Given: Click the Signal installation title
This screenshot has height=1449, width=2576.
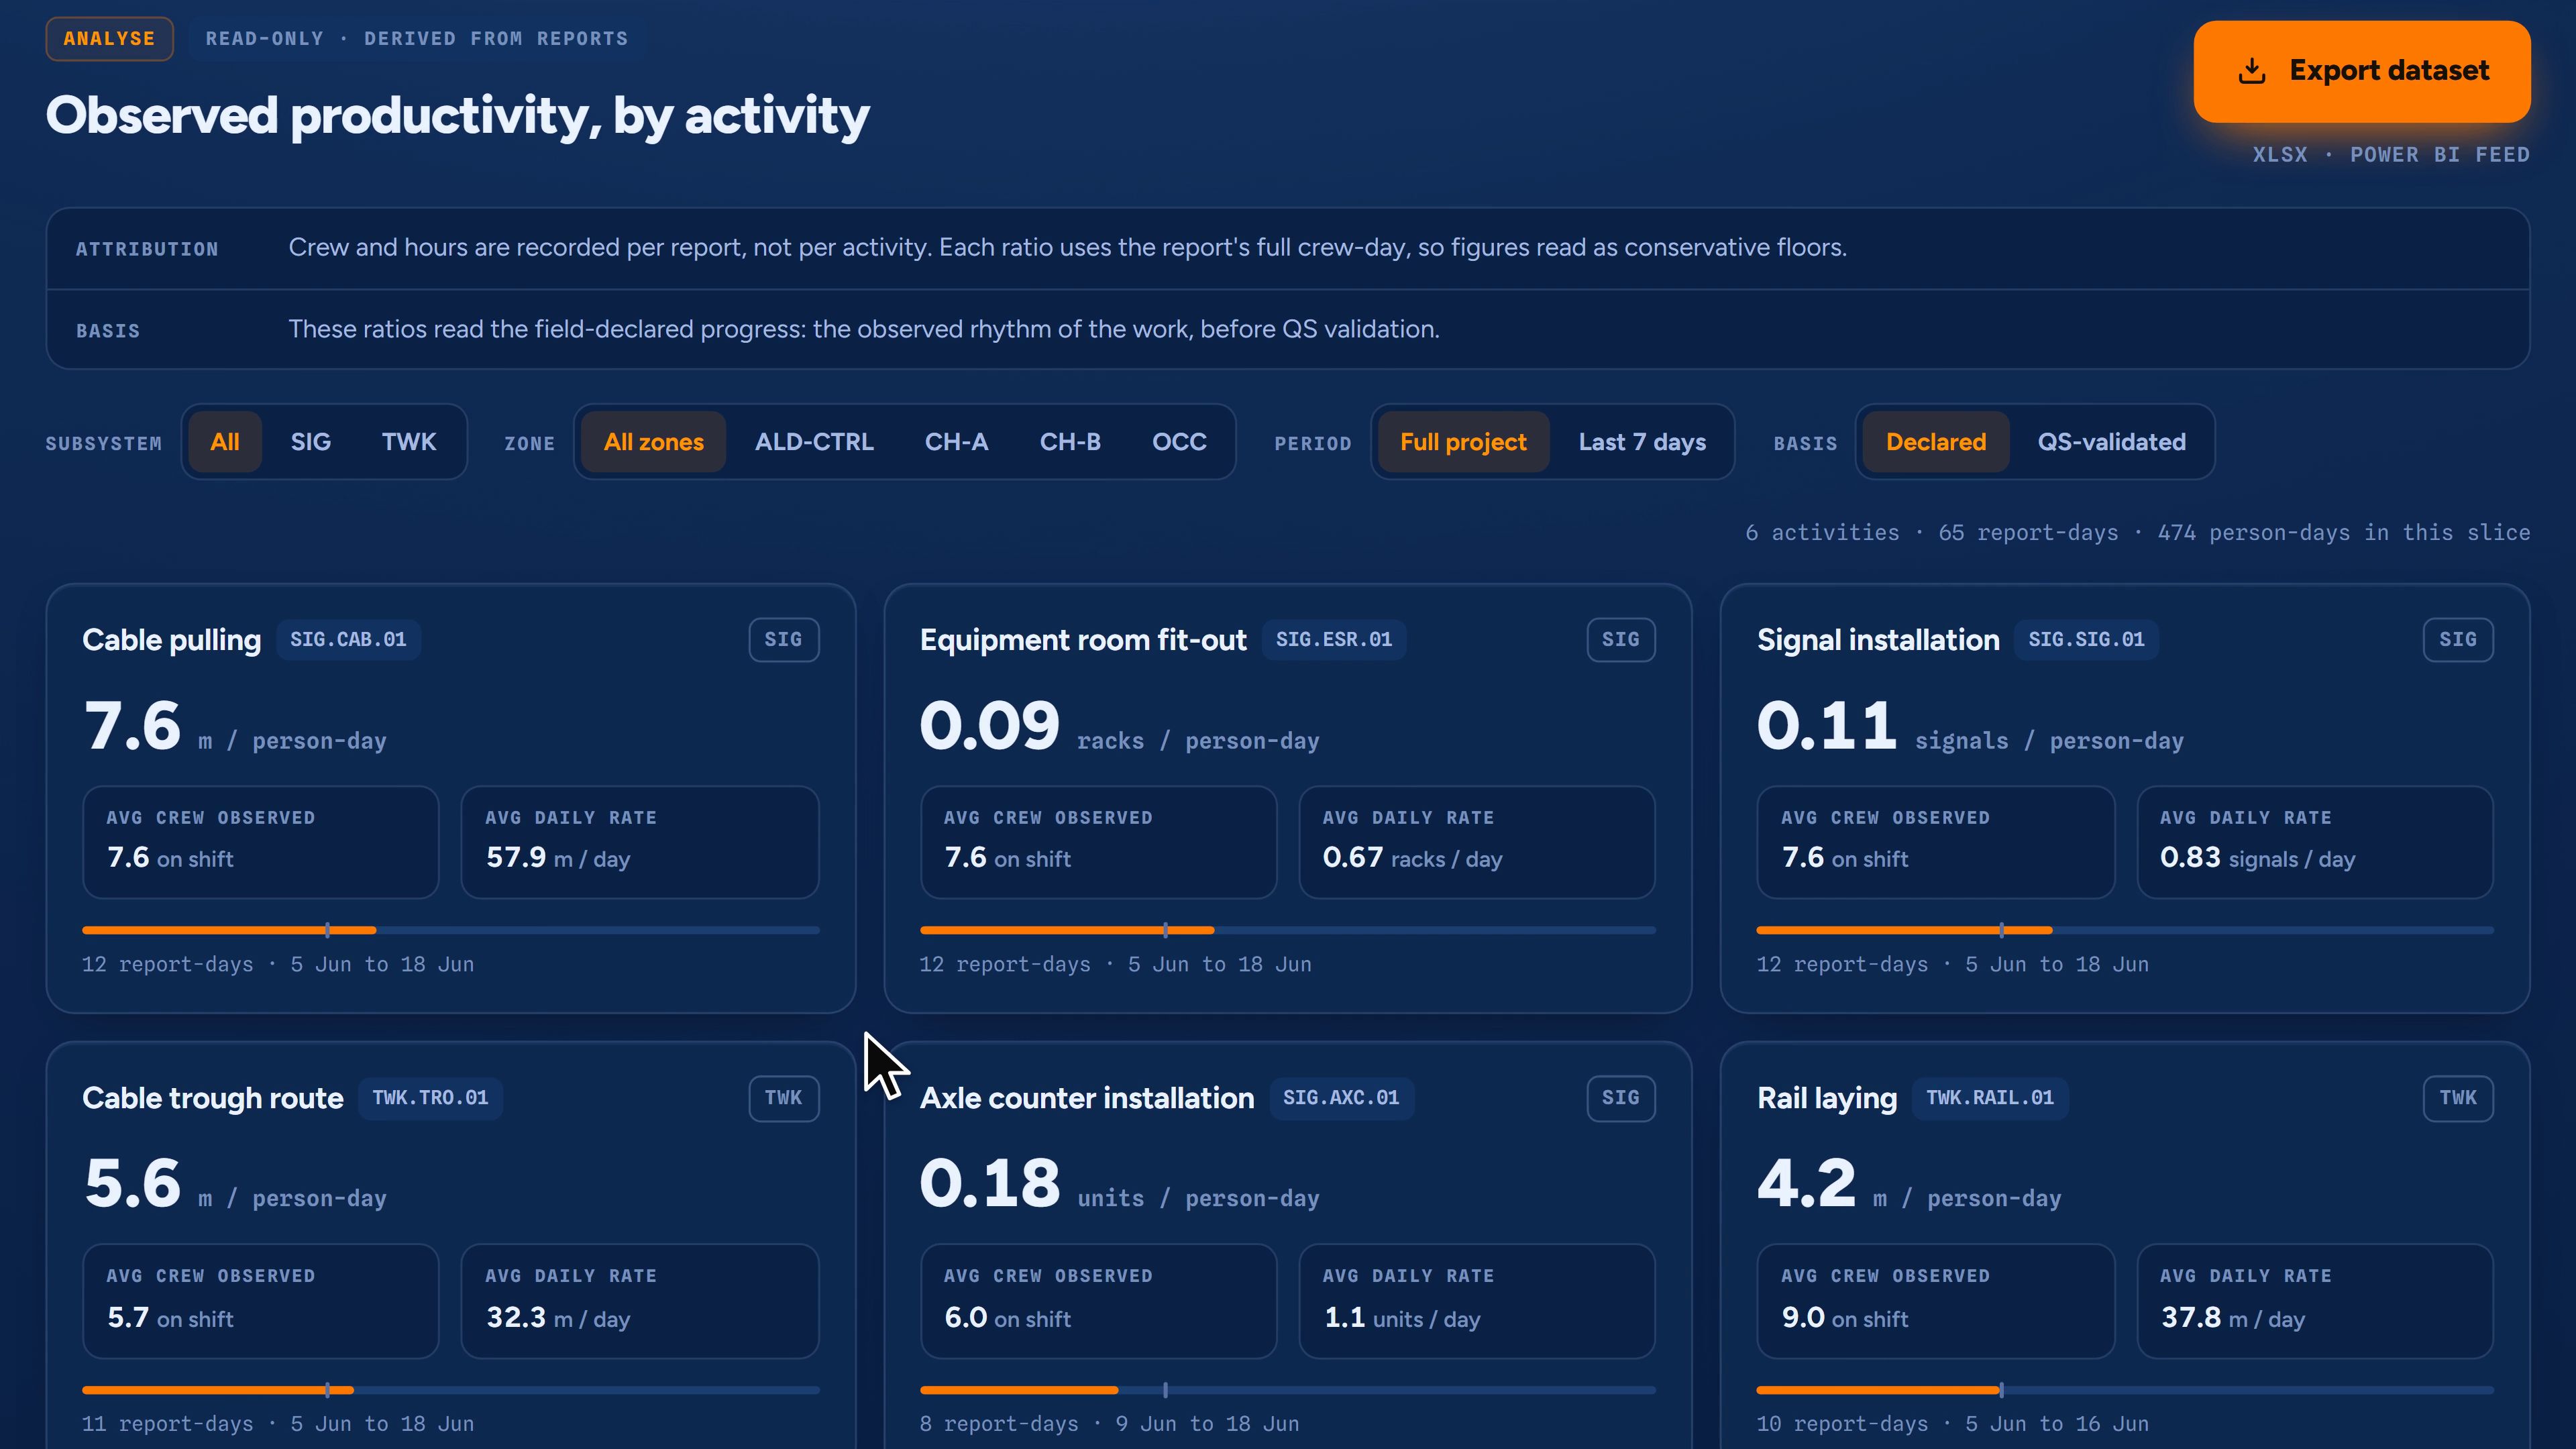Looking at the screenshot, I should coord(1878,640).
